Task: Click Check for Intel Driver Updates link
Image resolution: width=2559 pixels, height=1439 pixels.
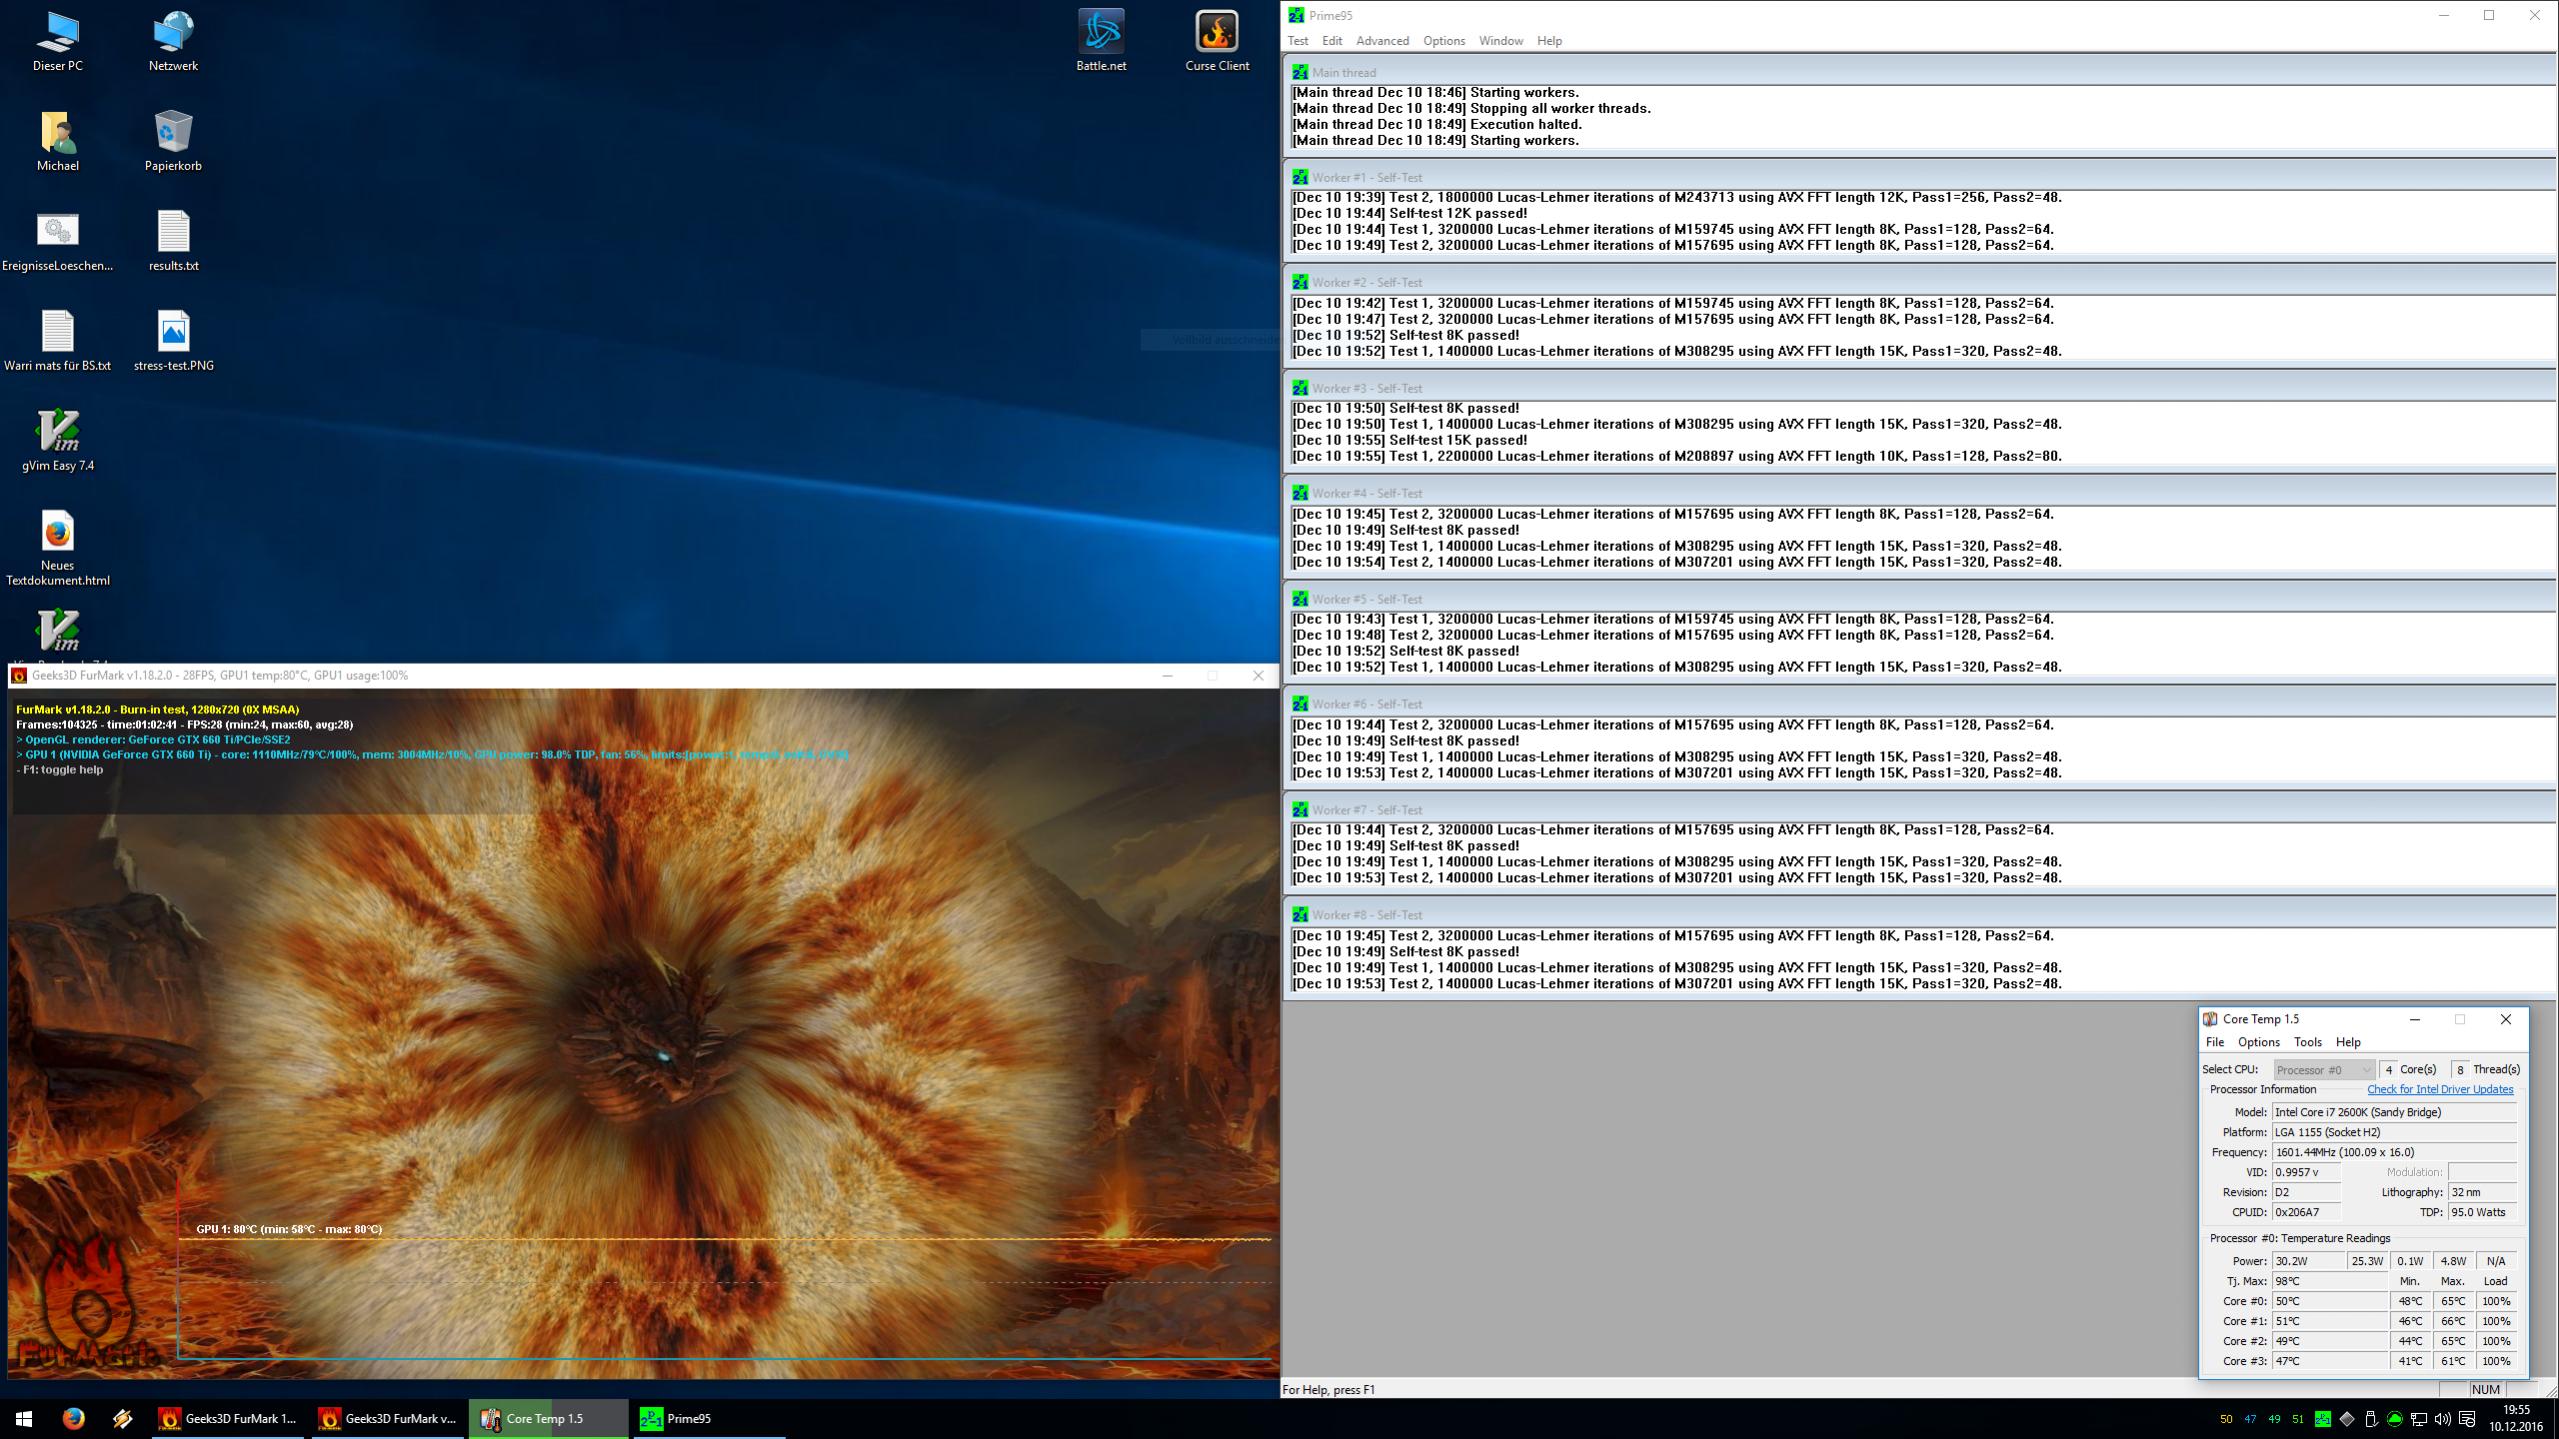Action: pos(2439,1089)
